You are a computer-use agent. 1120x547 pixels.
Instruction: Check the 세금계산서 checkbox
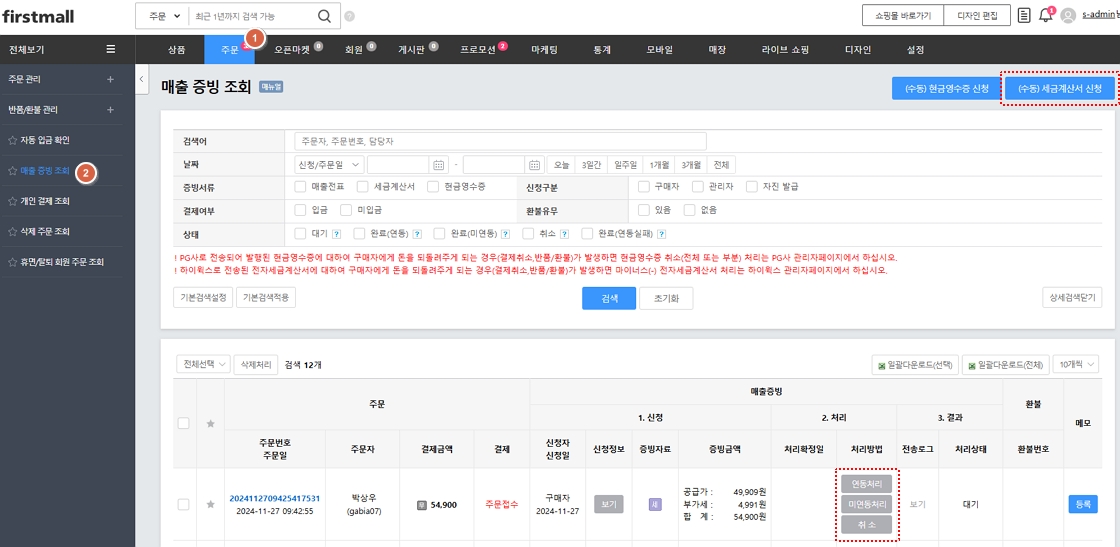click(363, 187)
